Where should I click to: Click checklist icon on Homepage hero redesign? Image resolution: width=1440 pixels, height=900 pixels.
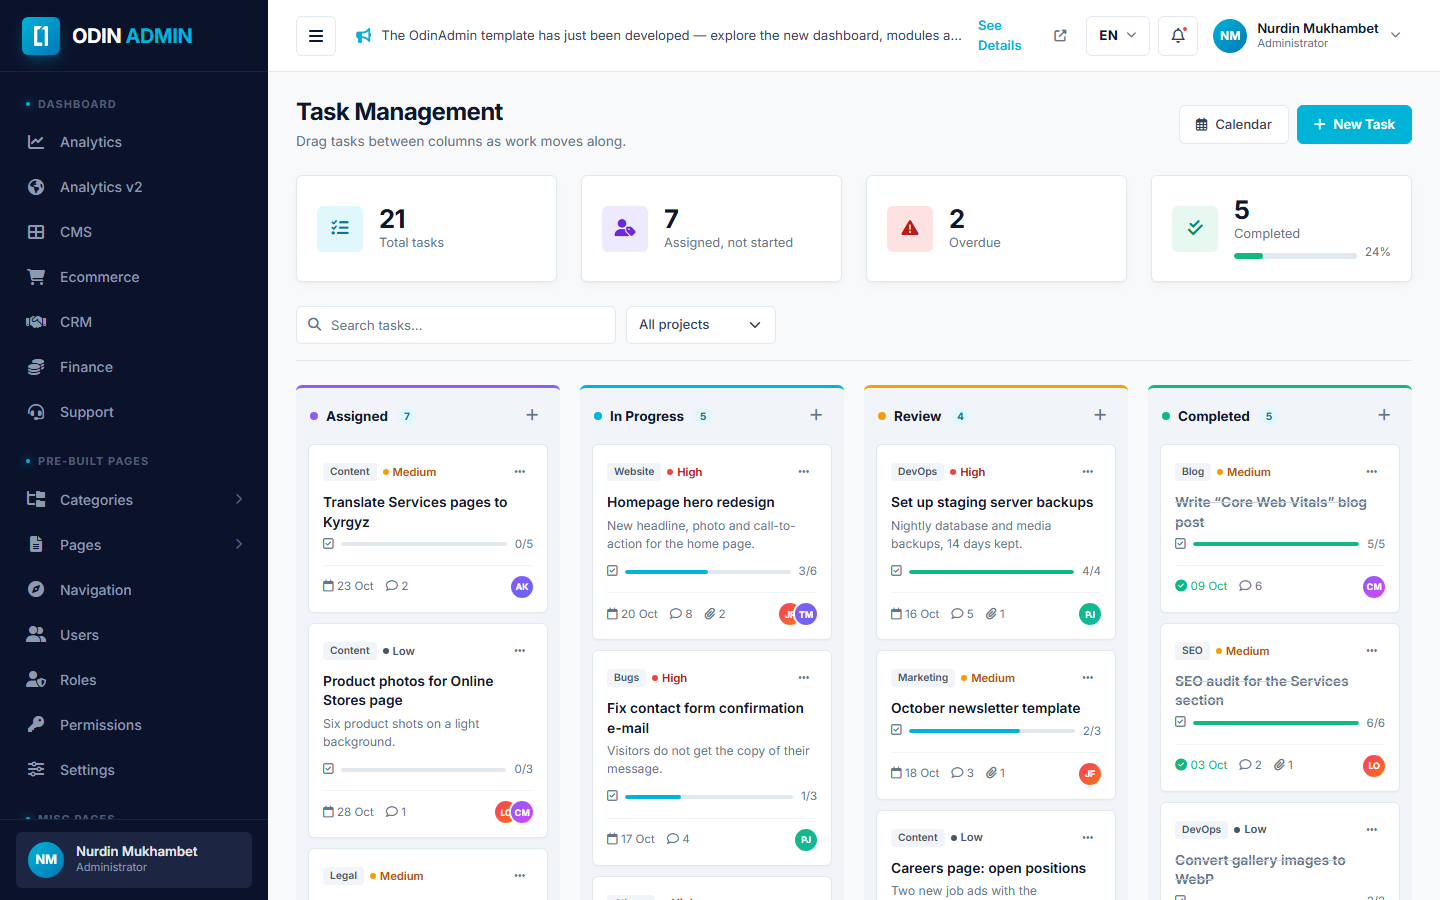pyautogui.click(x=612, y=571)
